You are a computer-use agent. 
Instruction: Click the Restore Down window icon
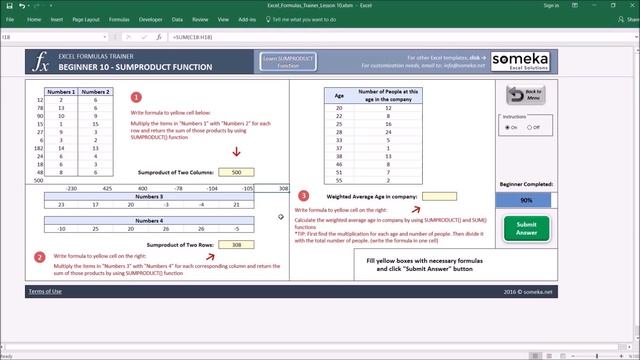coord(613,6)
